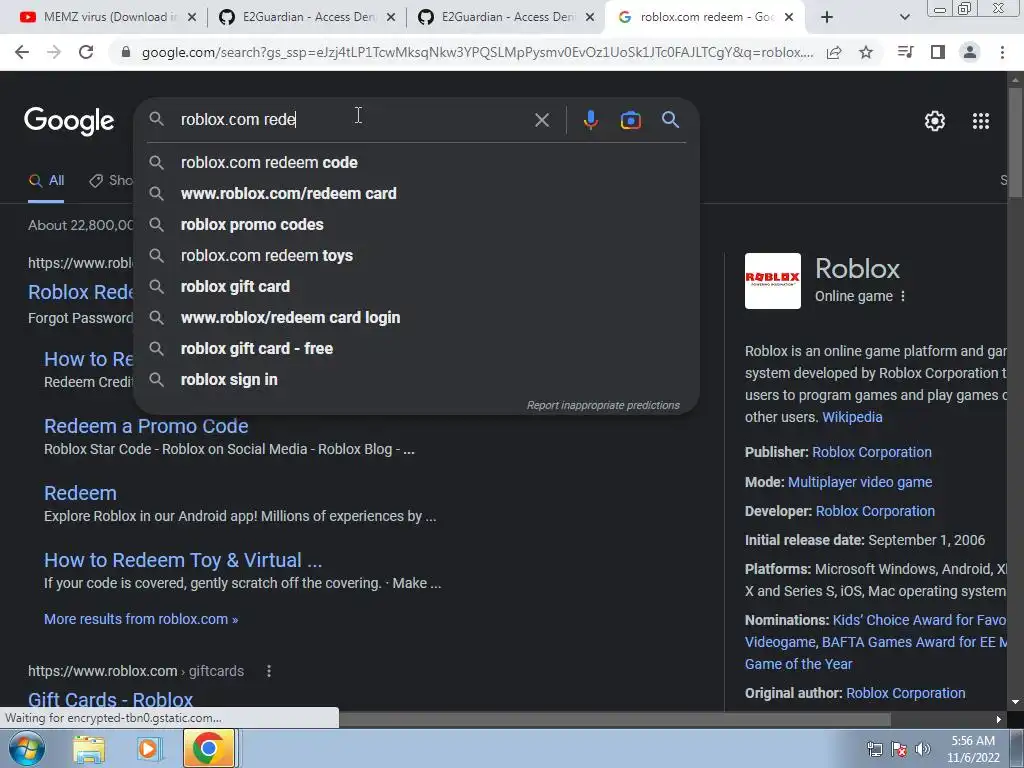Click the horizontal page scrollbar
This screenshot has height=768, width=1024.
click(x=614, y=720)
